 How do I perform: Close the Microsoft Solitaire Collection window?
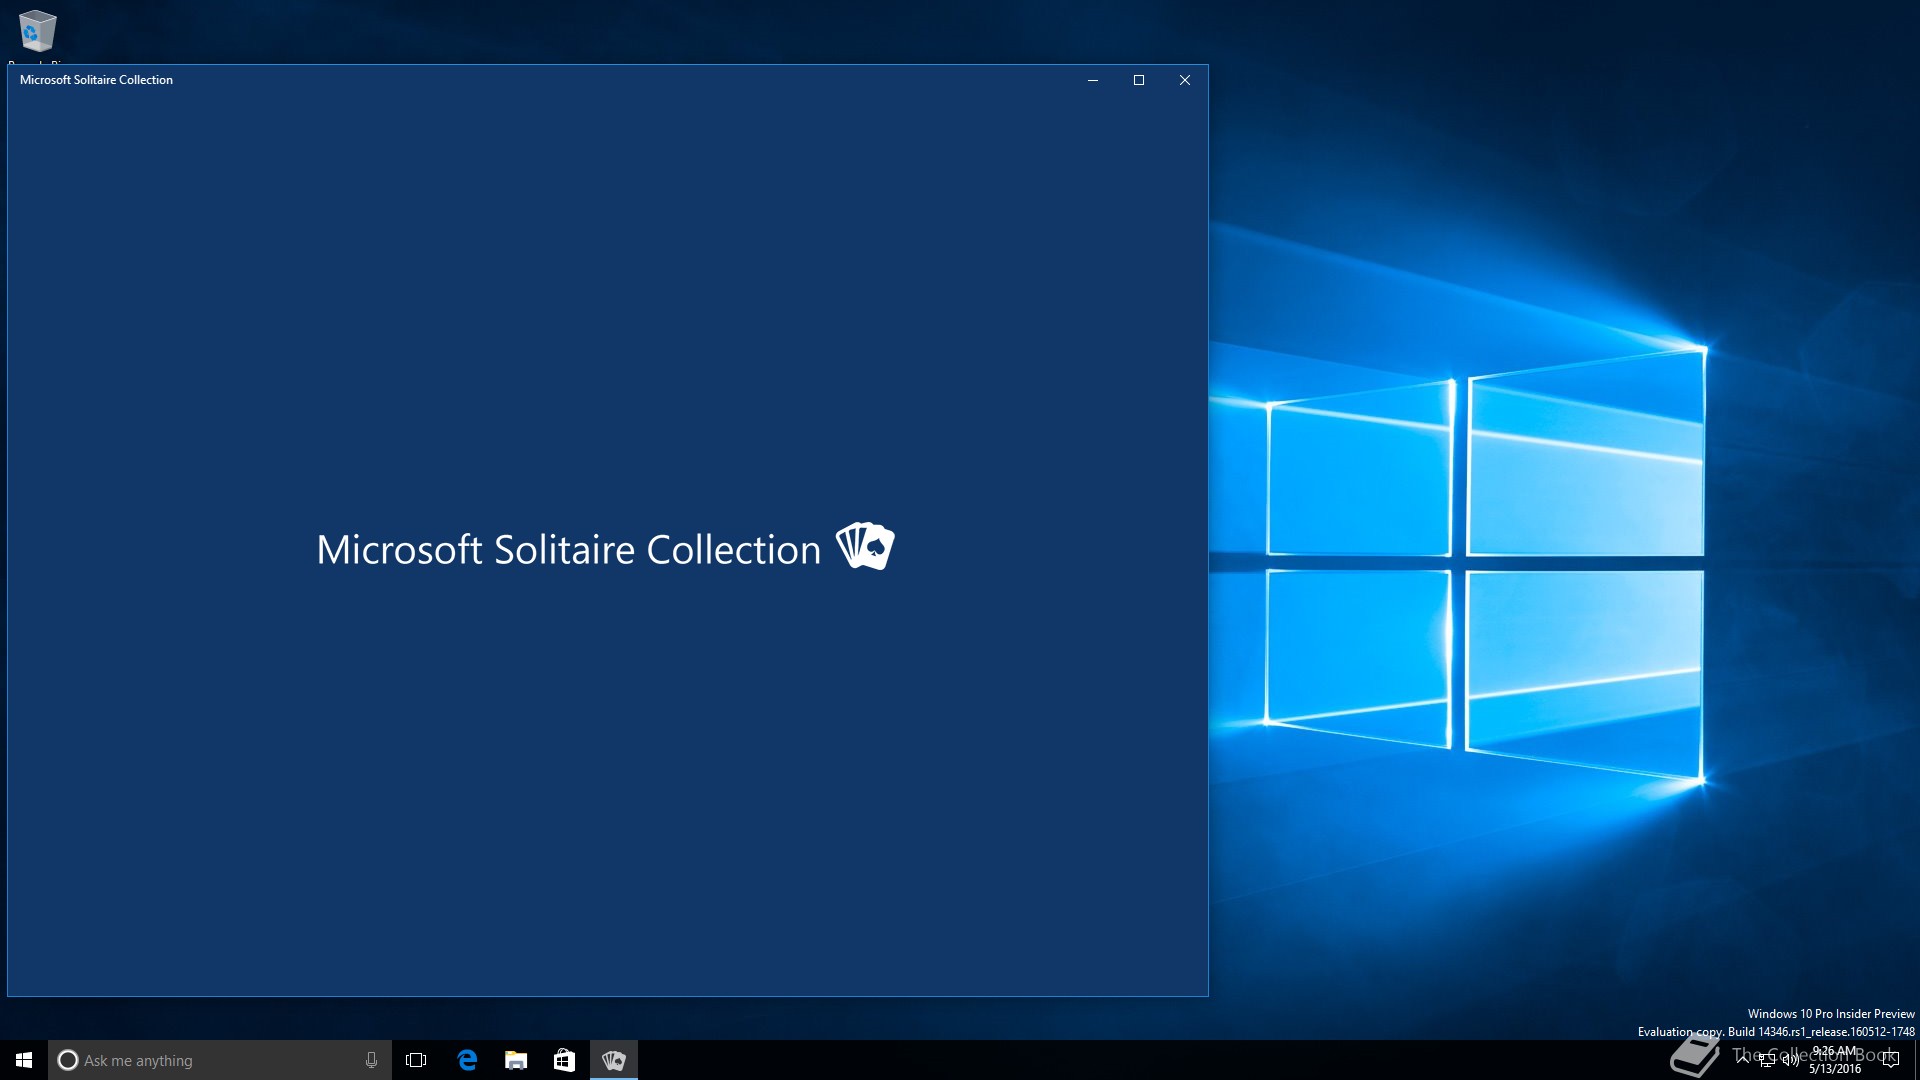click(1185, 80)
